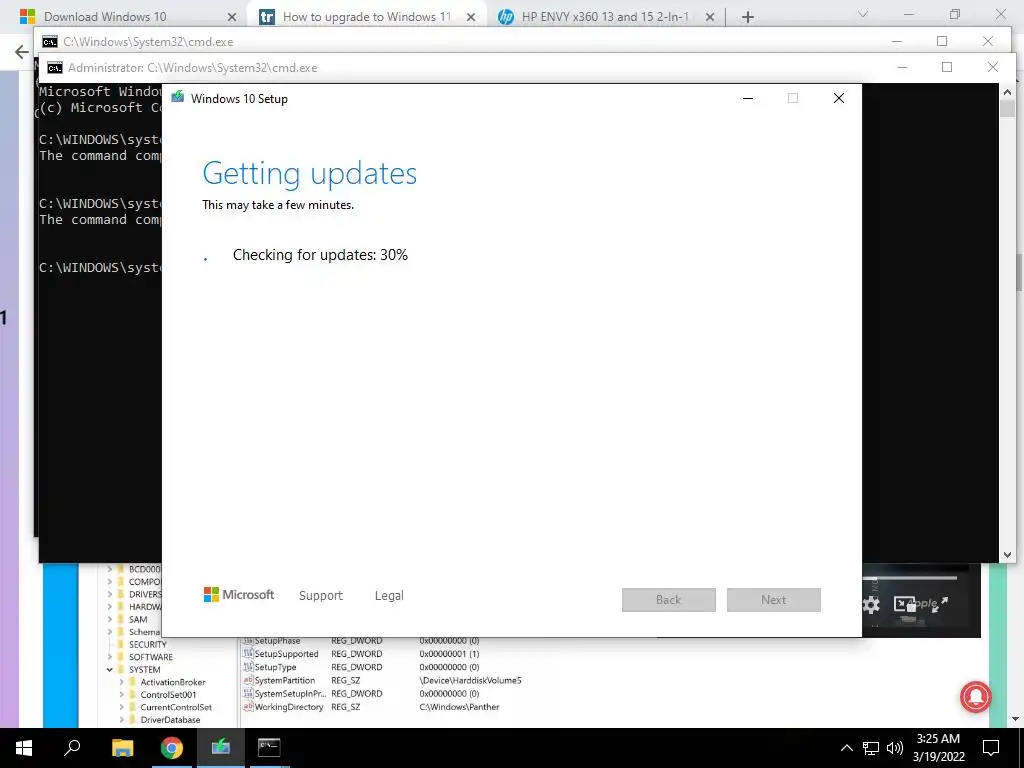Switch to HP ENVY x360 tab
Image resolution: width=1024 pixels, height=768 pixels.
604,16
